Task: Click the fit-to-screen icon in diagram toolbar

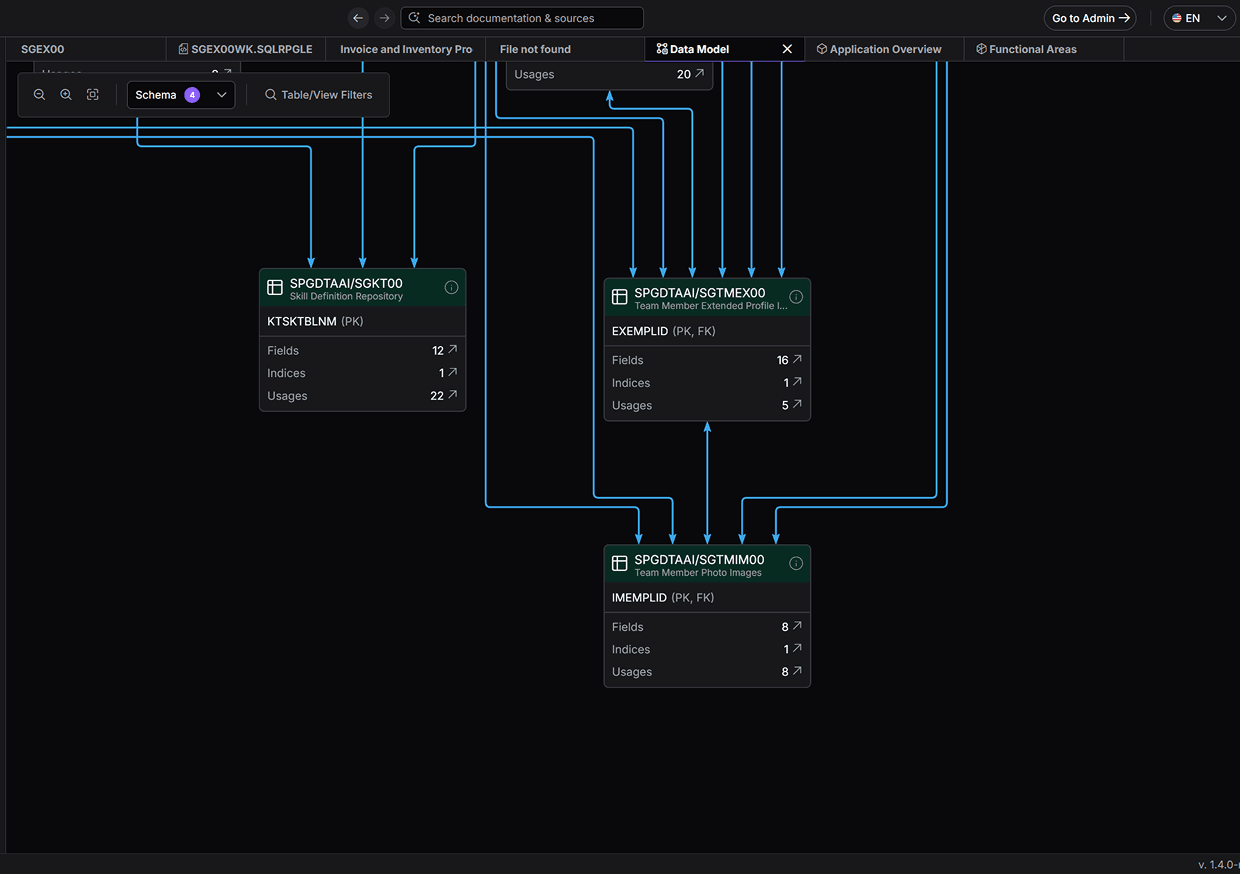Action: pos(92,94)
